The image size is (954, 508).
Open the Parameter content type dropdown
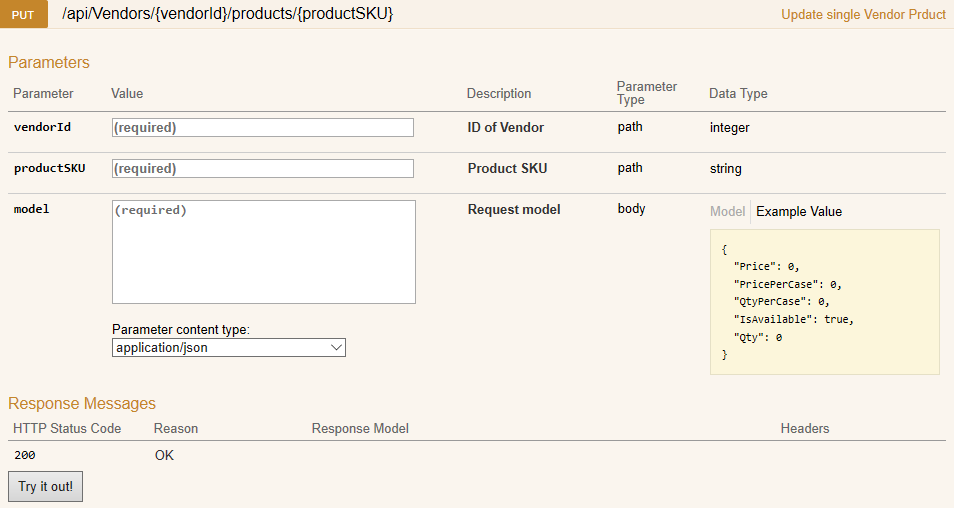coord(229,347)
